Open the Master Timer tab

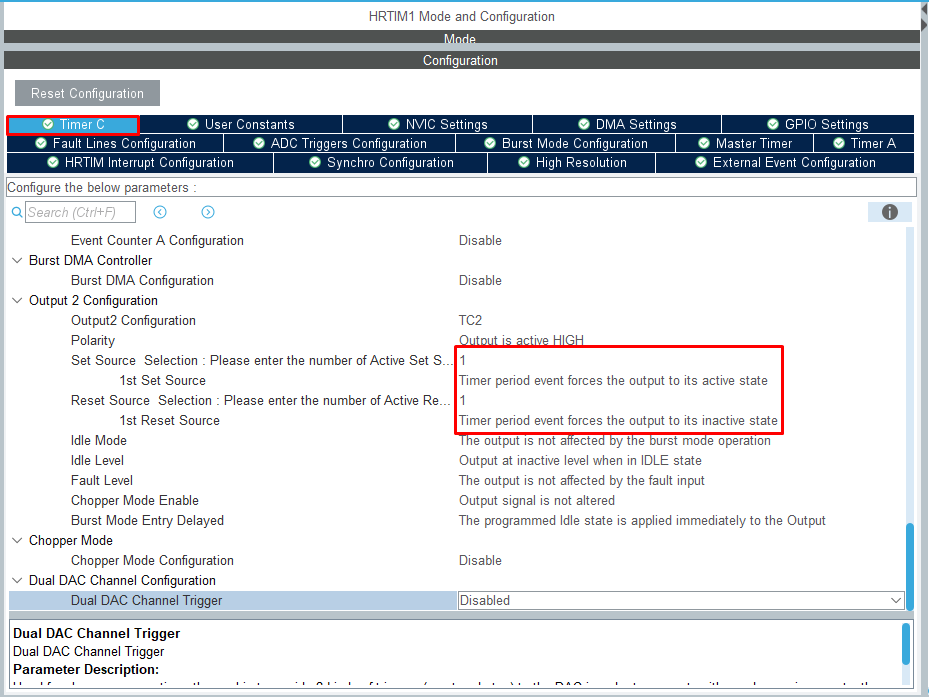[x=745, y=143]
